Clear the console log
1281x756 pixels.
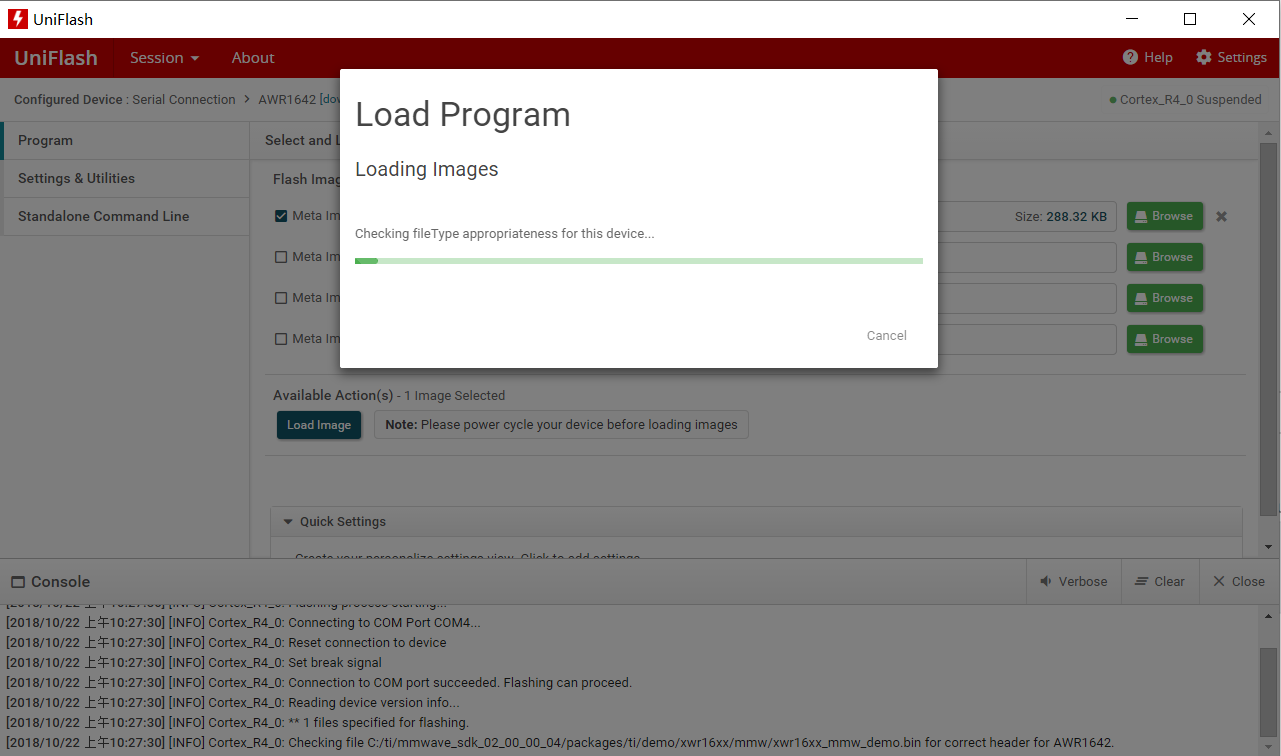[1160, 581]
